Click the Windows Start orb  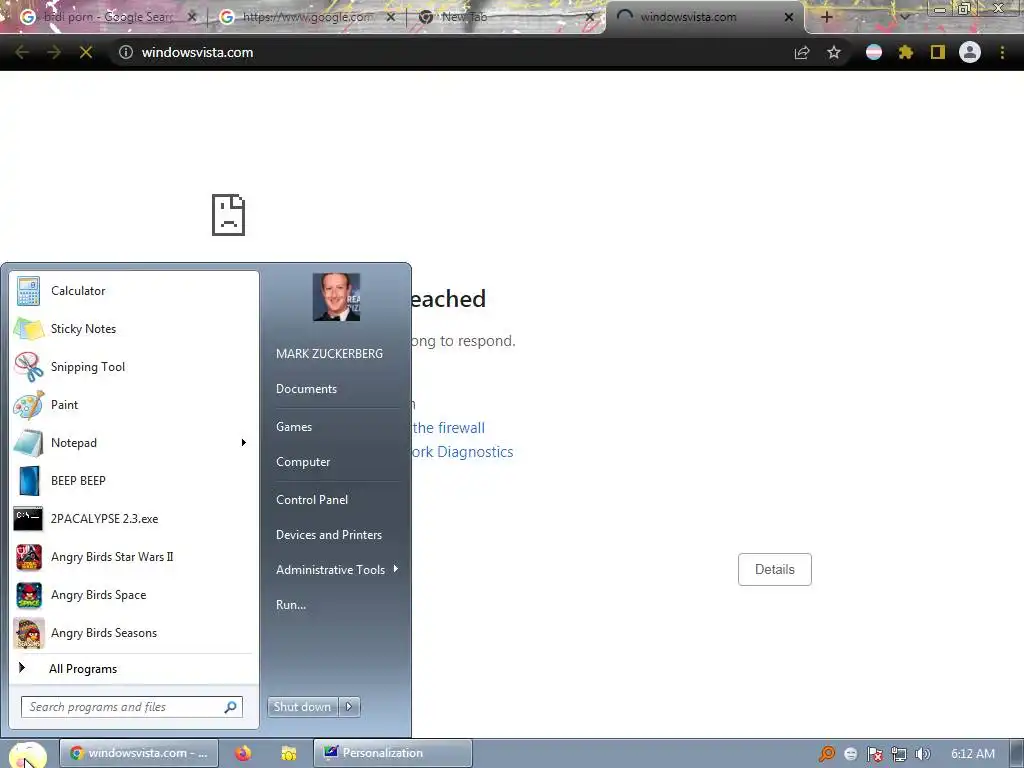(x=27, y=754)
